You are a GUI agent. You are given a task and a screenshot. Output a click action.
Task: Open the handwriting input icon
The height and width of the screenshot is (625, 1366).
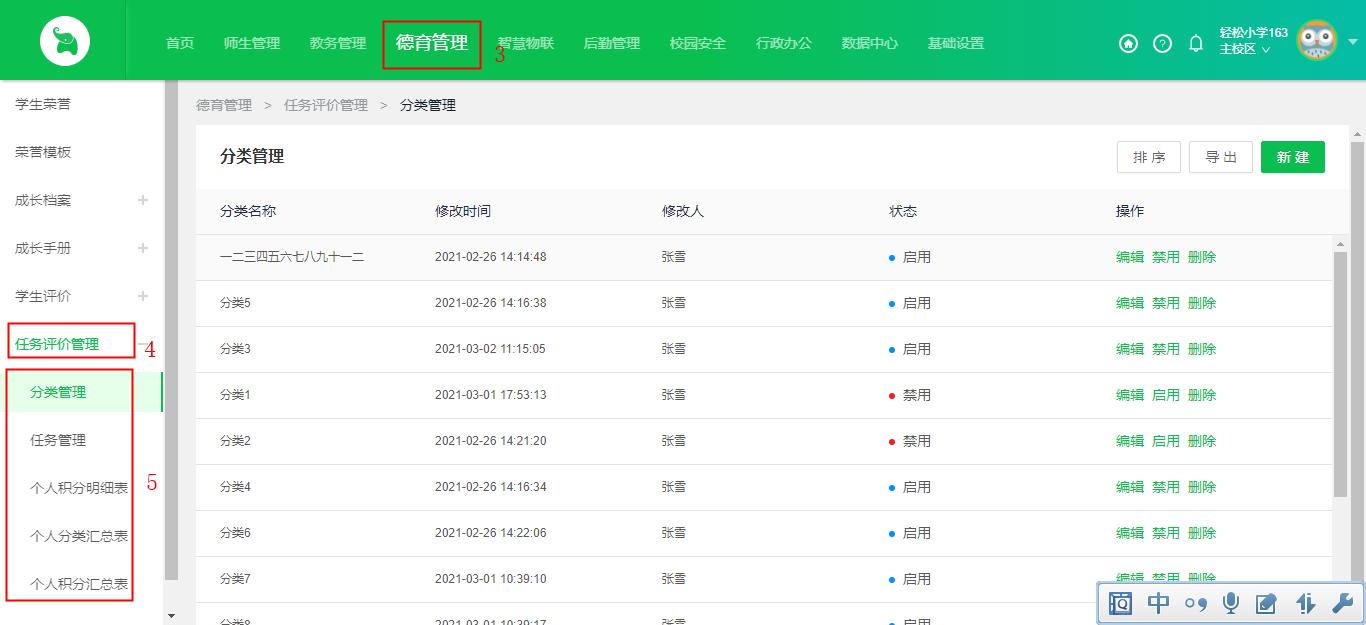coord(1267,603)
